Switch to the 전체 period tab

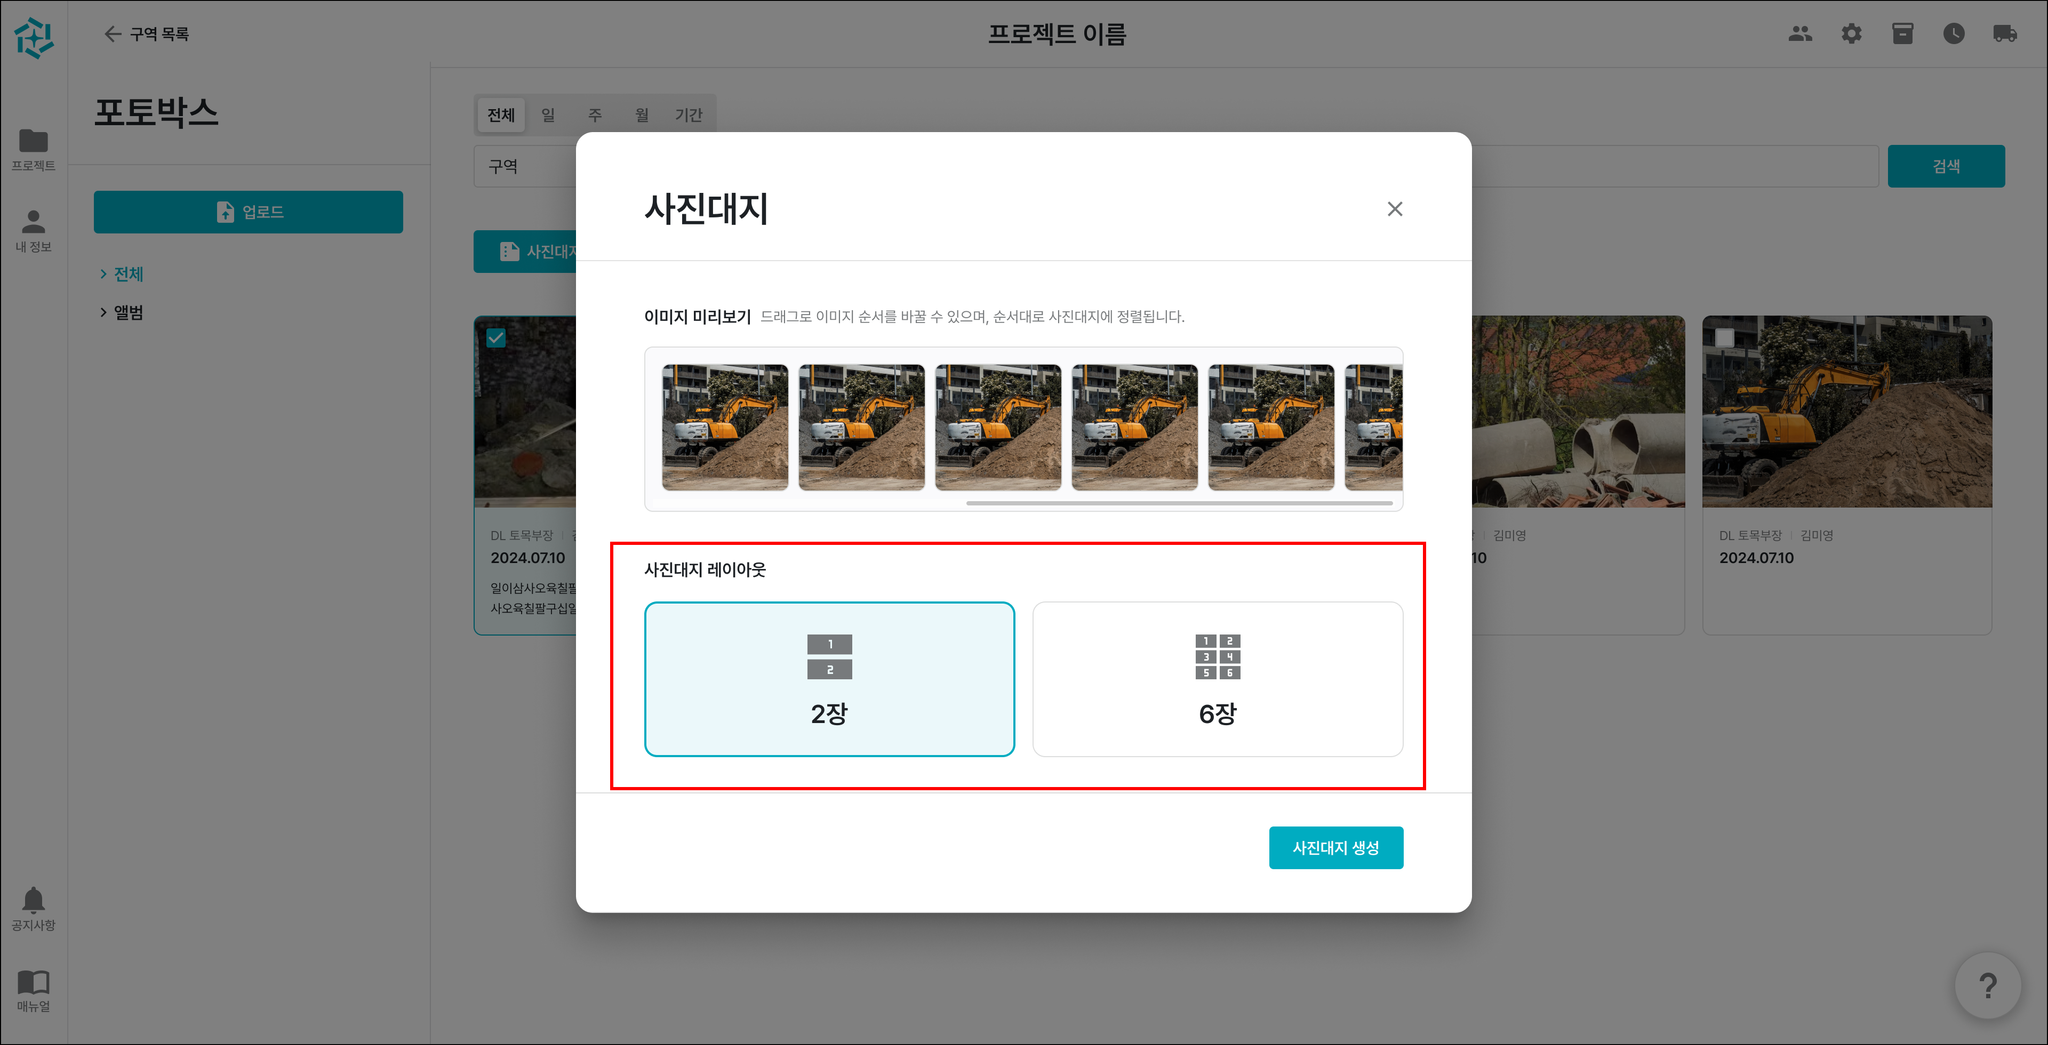[x=501, y=115]
